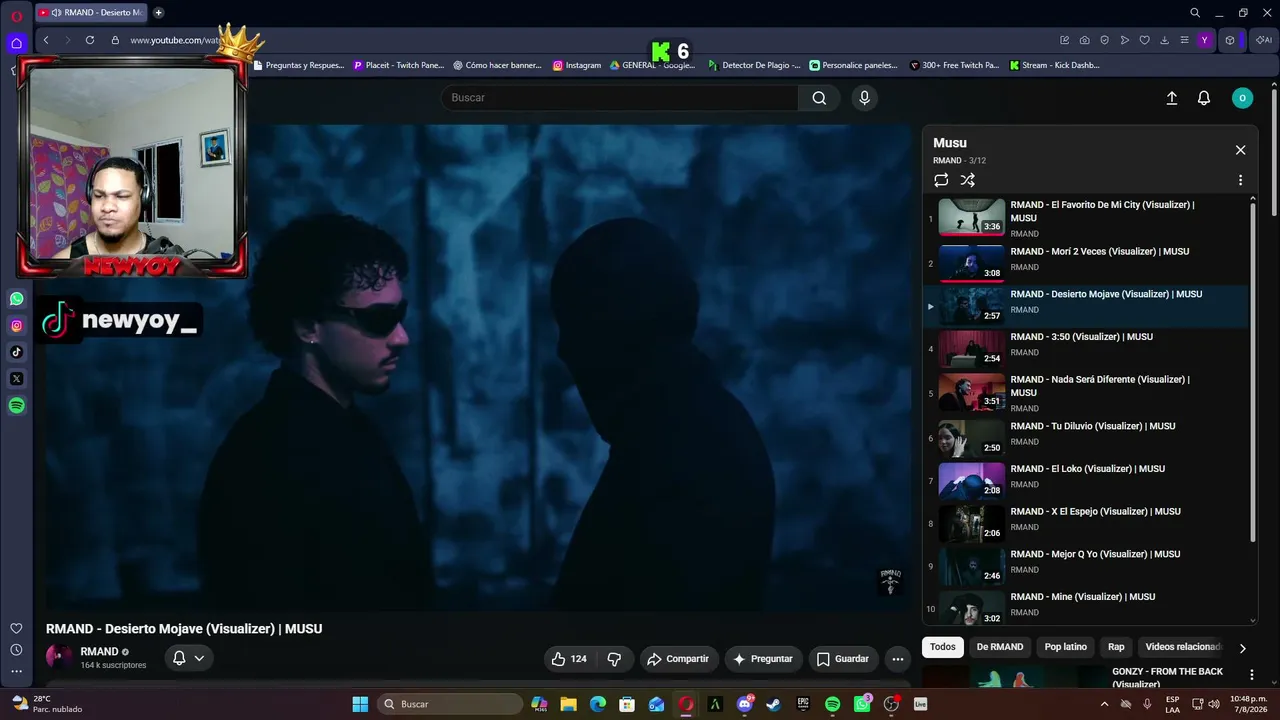Open File Explorer from taskbar
The image size is (1280, 720).
pyautogui.click(x=568, y=704)
